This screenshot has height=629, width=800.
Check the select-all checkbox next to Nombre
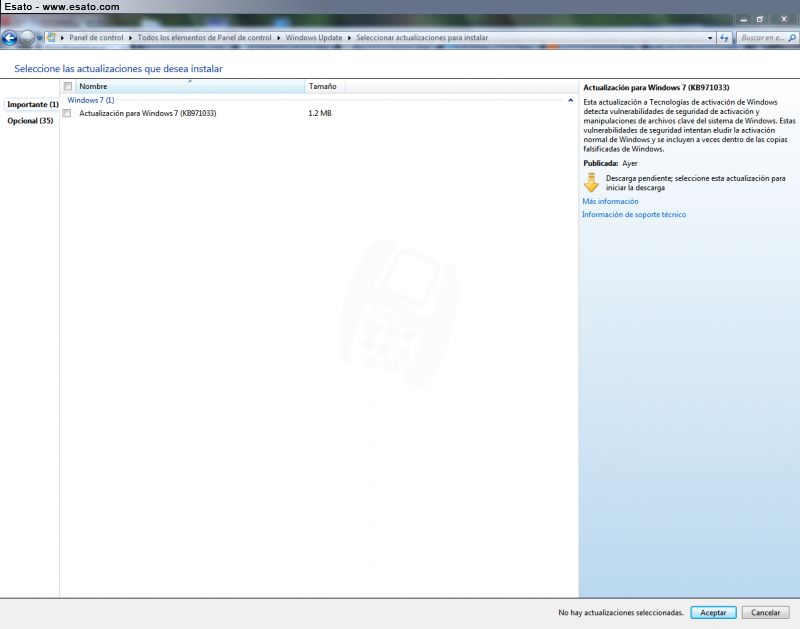pos(68,86)
